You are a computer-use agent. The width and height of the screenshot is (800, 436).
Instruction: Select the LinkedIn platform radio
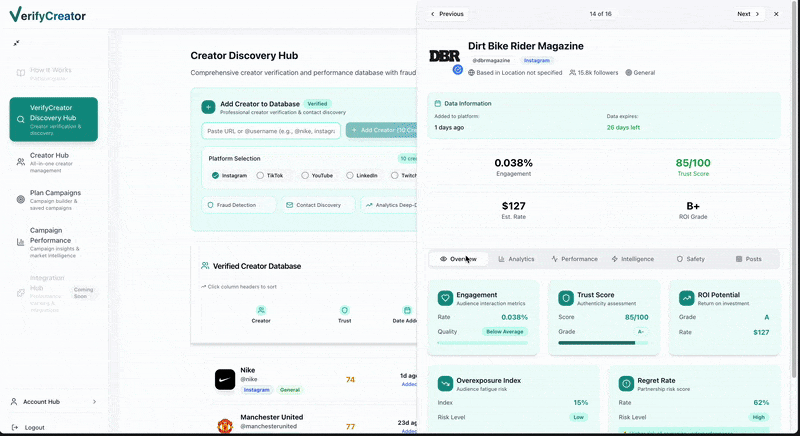coord(349,175)
